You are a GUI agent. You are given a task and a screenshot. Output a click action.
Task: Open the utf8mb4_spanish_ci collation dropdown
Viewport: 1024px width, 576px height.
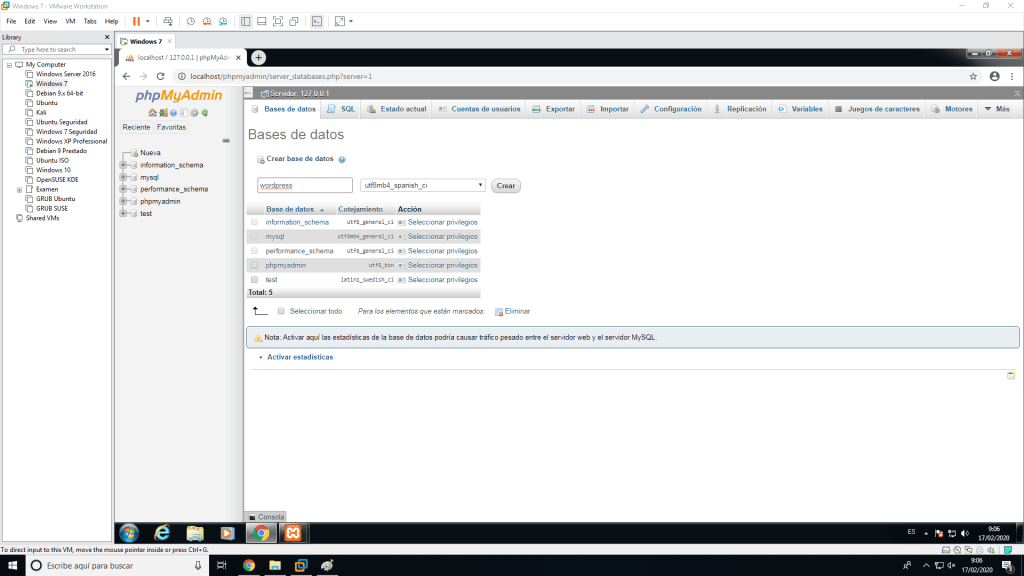[423, 185]
